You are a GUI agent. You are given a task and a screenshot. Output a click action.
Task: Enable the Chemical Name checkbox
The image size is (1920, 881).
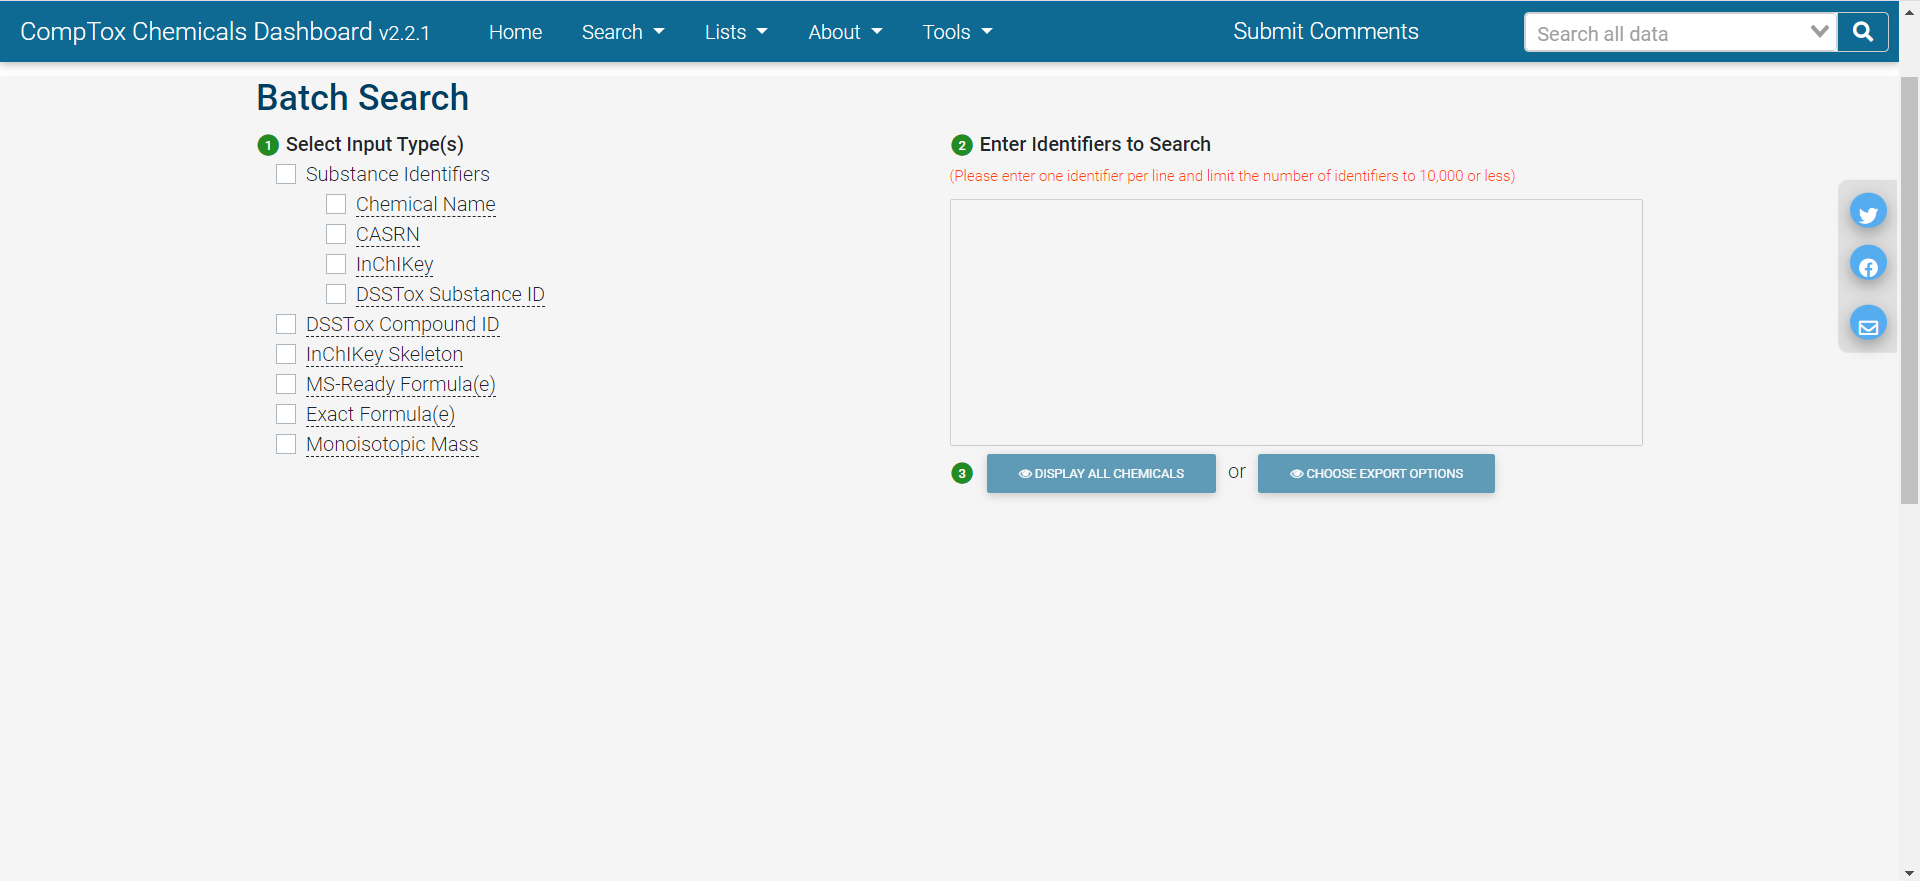336,204
